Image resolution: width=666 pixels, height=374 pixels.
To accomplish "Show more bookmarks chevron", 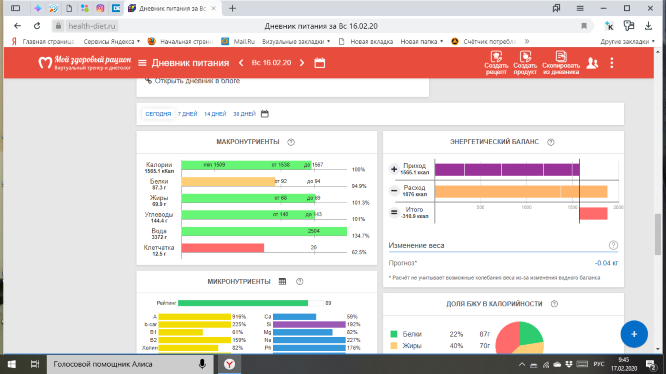I will coord(527,42).
